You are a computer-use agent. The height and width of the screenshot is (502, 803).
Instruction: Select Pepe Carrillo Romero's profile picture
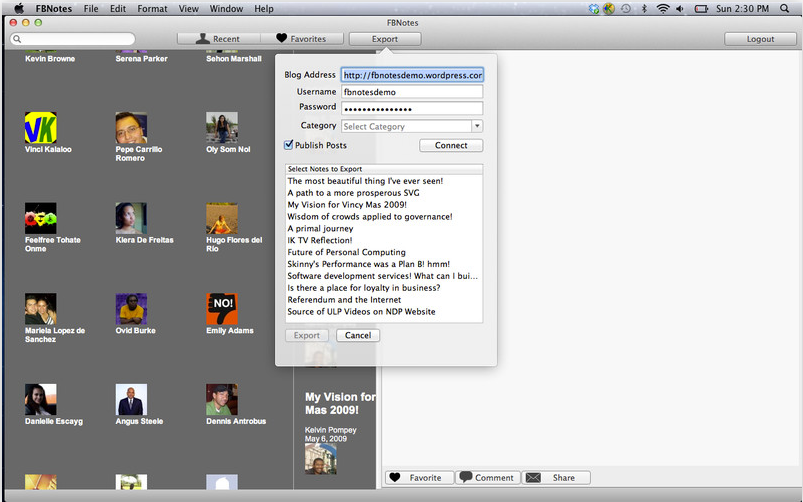131,128
